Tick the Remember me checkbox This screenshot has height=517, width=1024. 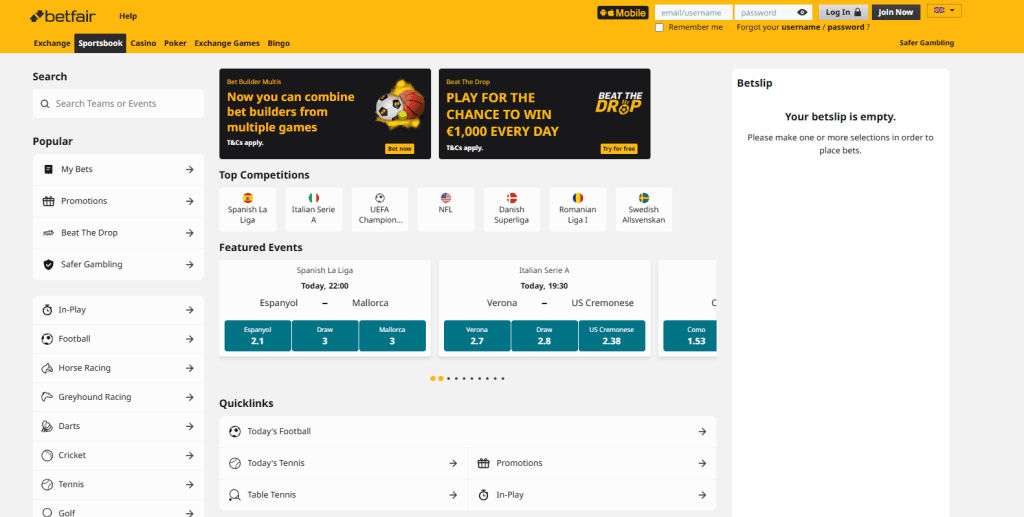659,27
